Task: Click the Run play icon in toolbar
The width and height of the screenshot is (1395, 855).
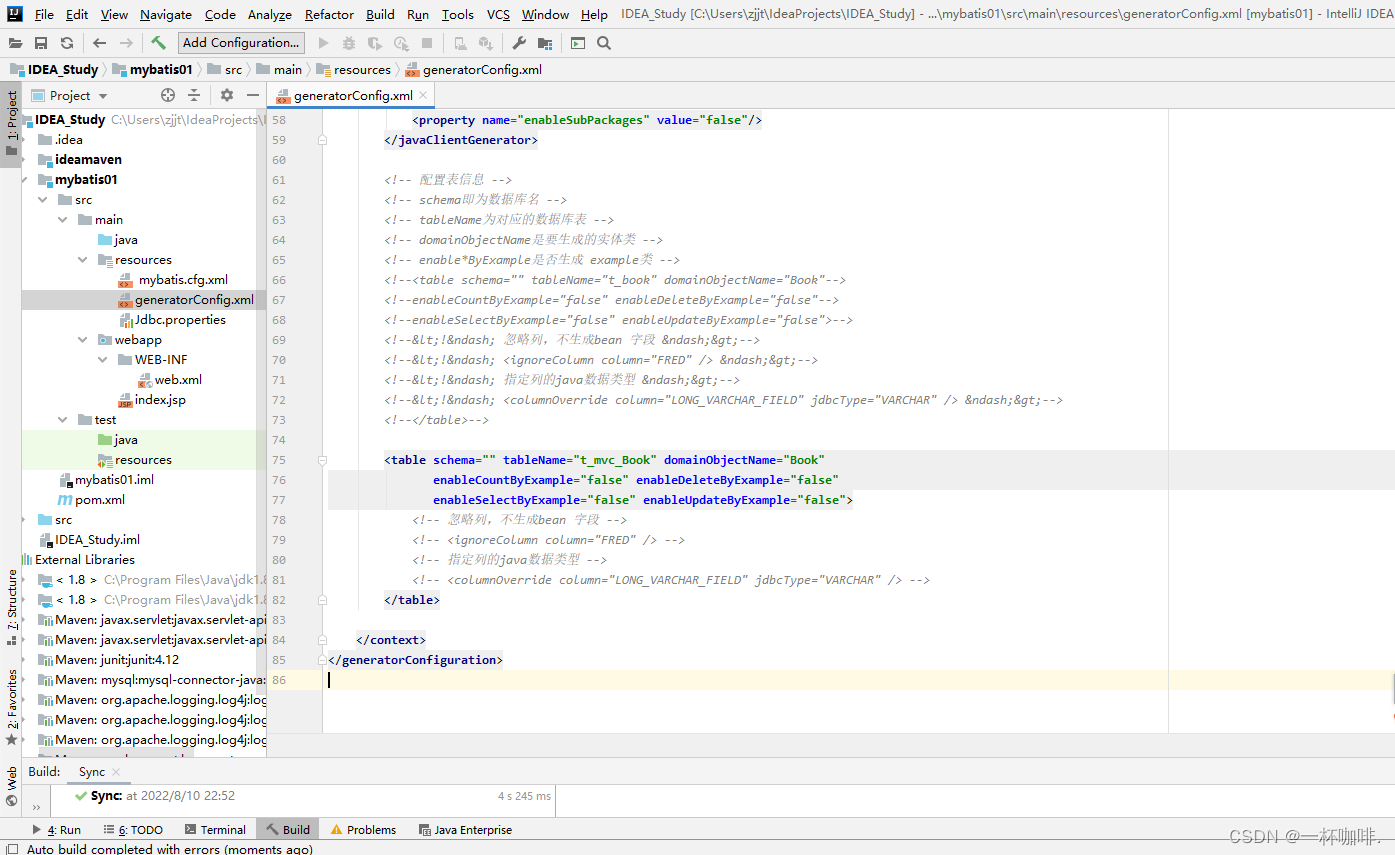Action: click(323, 43)
